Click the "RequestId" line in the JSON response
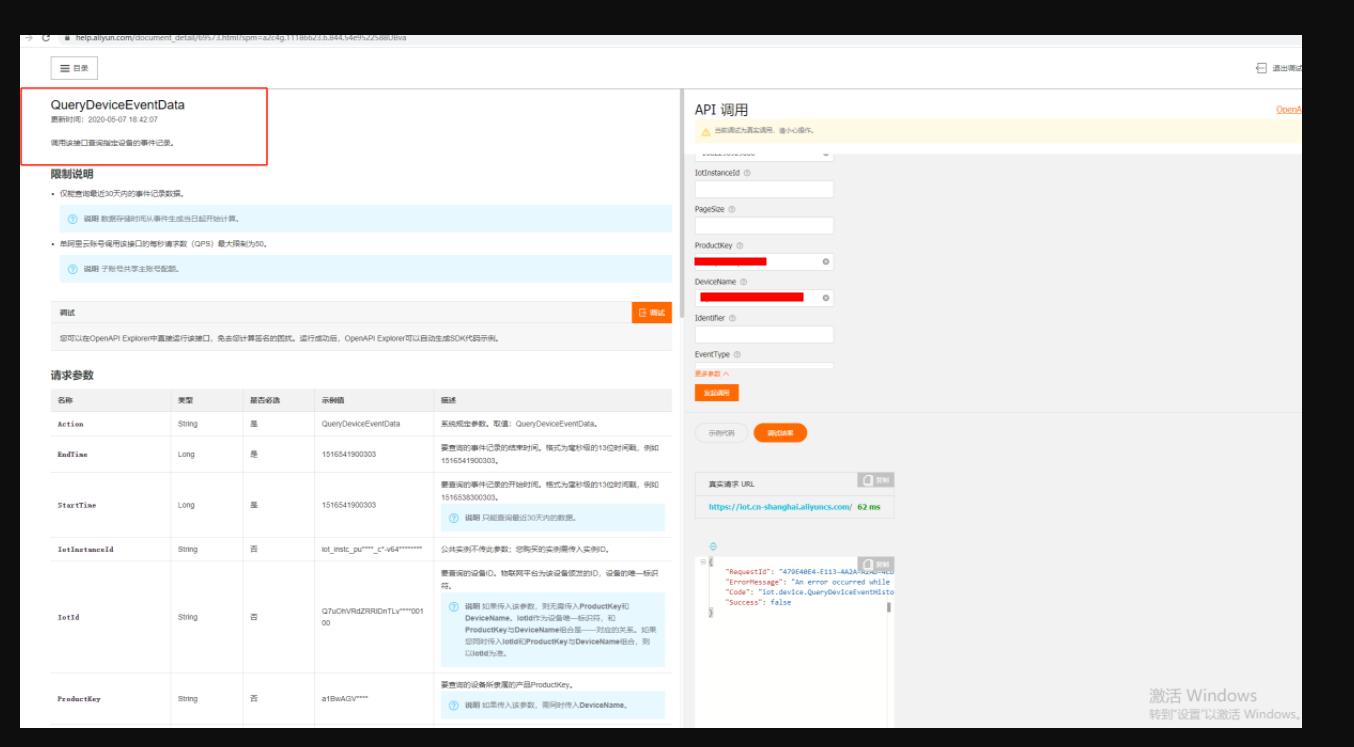 point(808,571)
